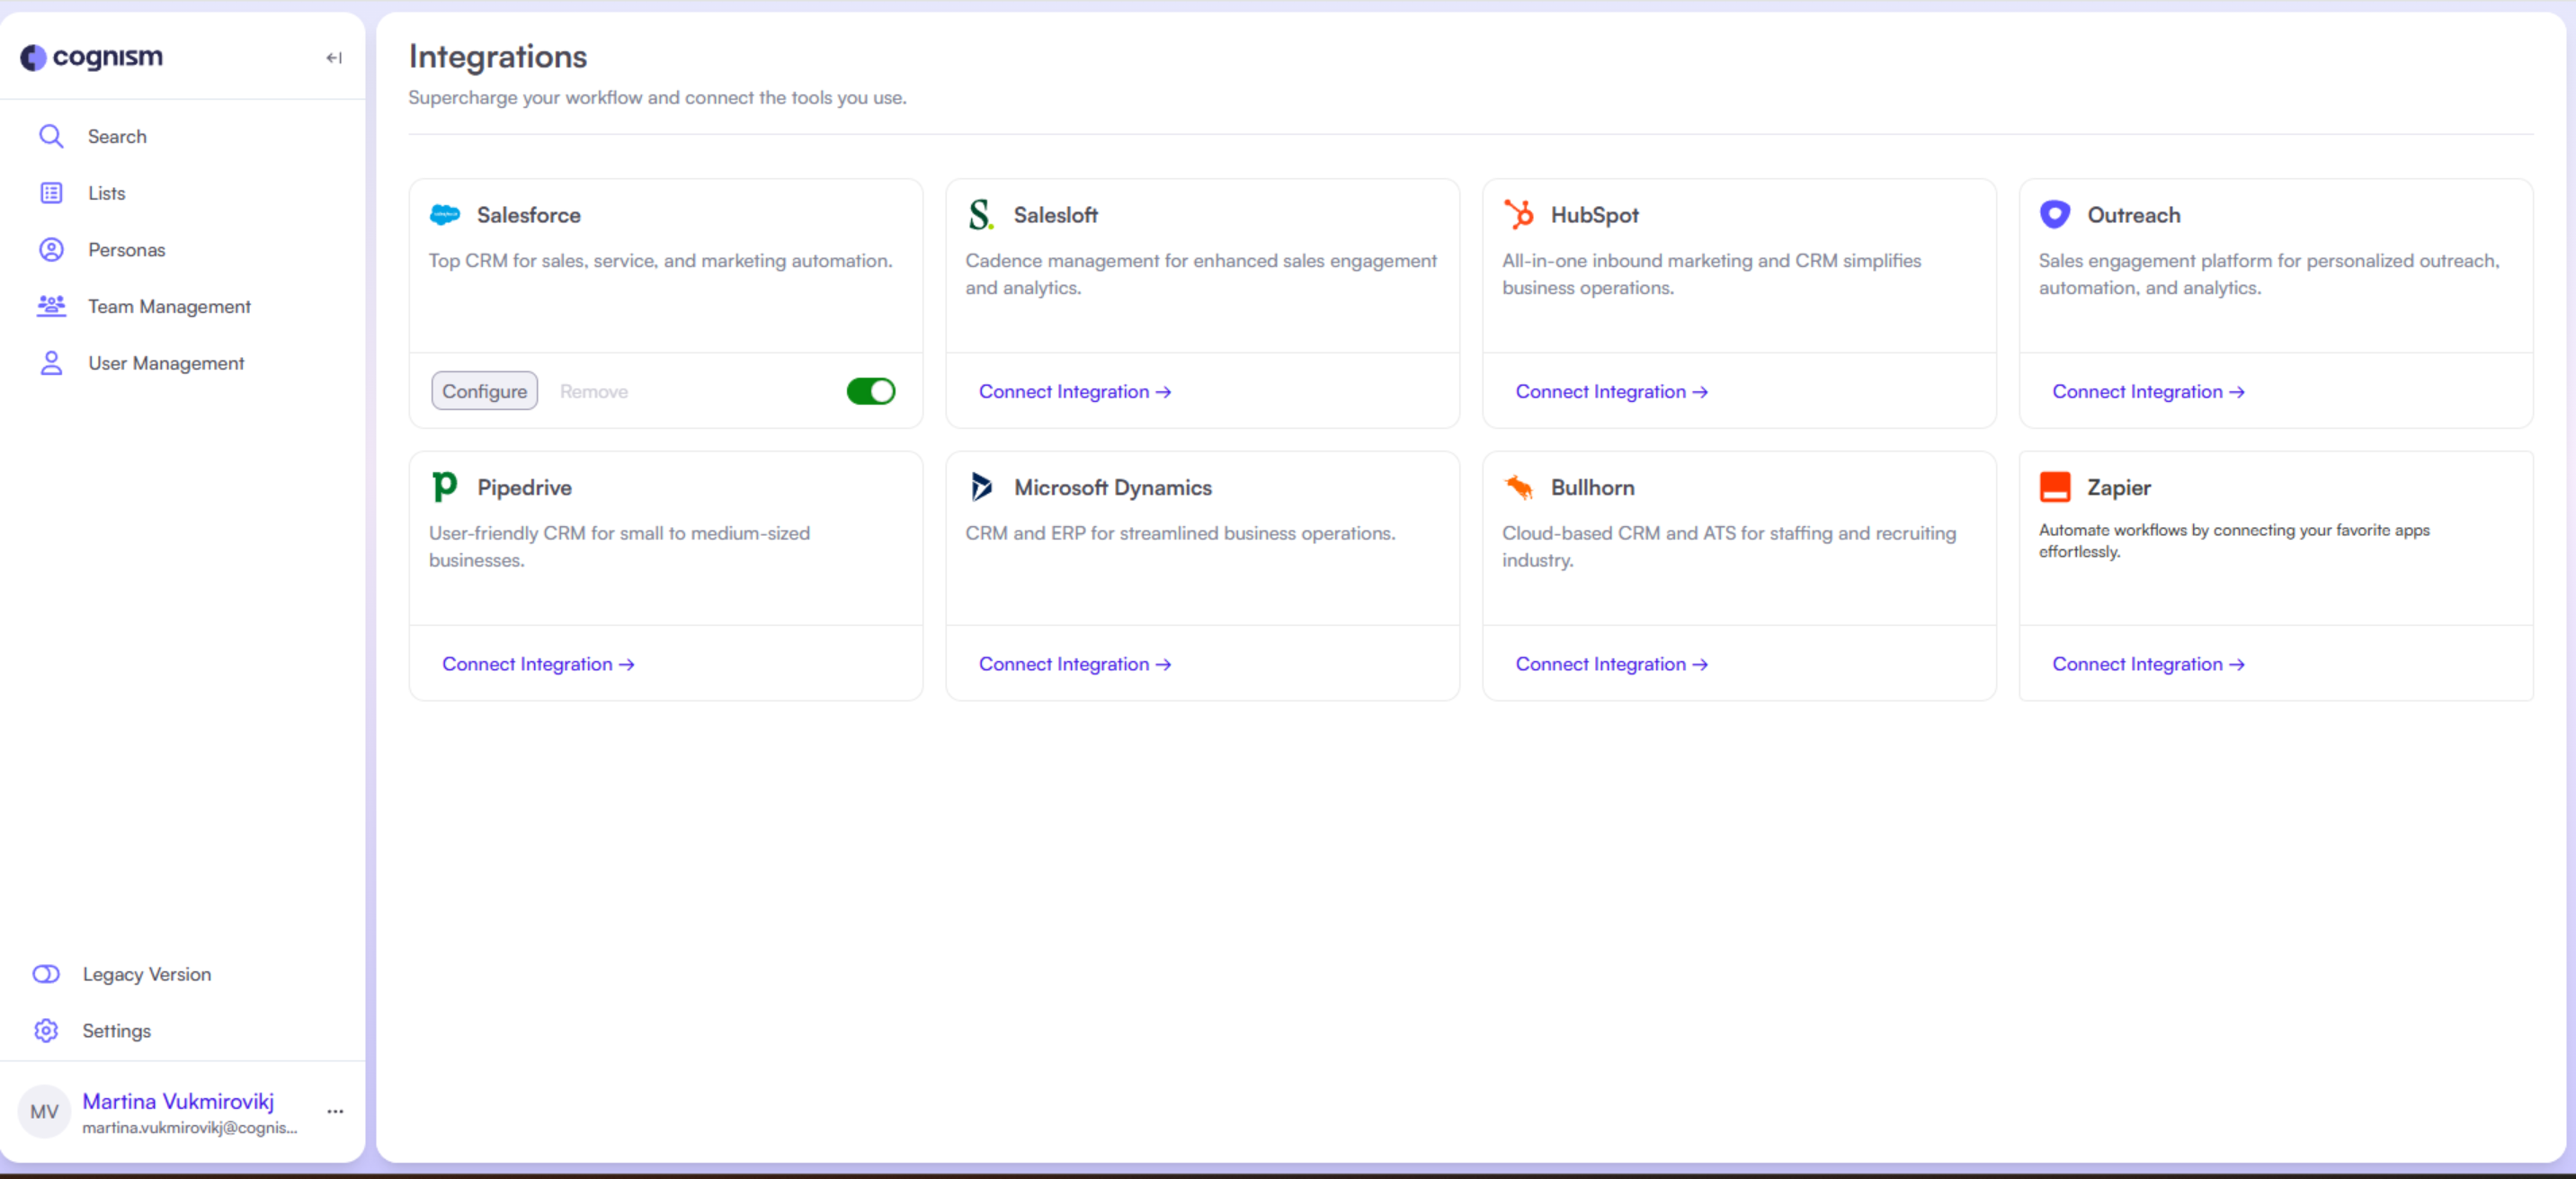
Task: Click the Bullhorn logo icon
Action: point(1519,487)
